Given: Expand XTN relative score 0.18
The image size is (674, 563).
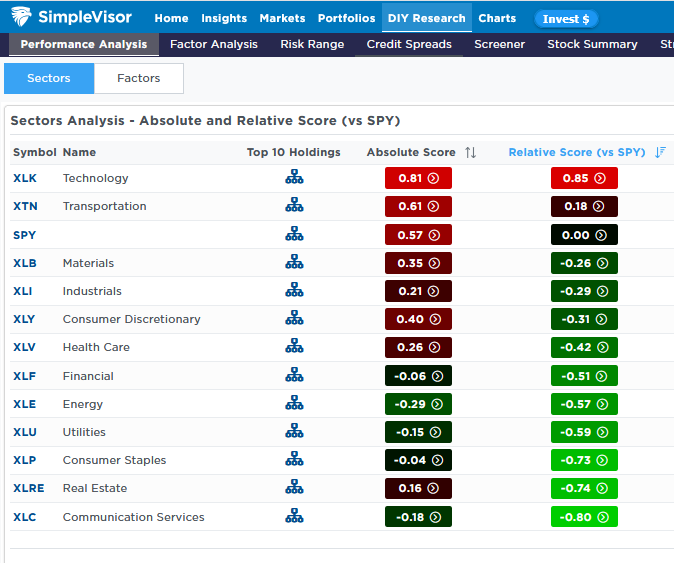Looking at the screenshot, I should click(584, 206).
